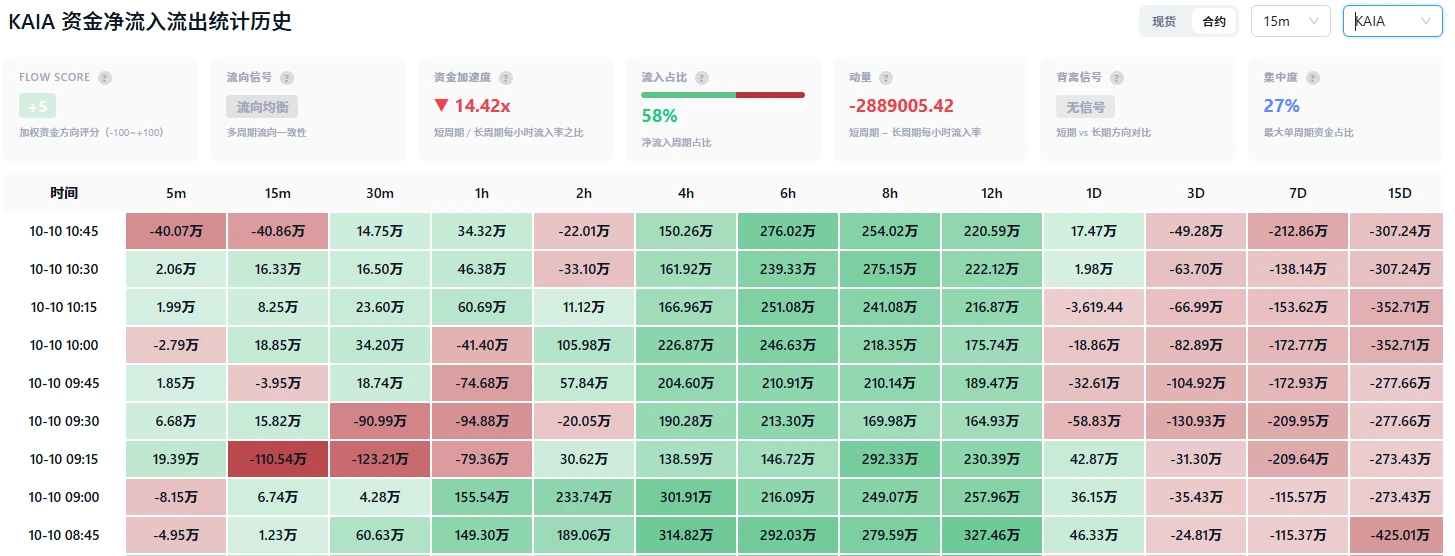Select the 10-10 09:00 time row
This screenshot has height=556, width=1455.
64,497
